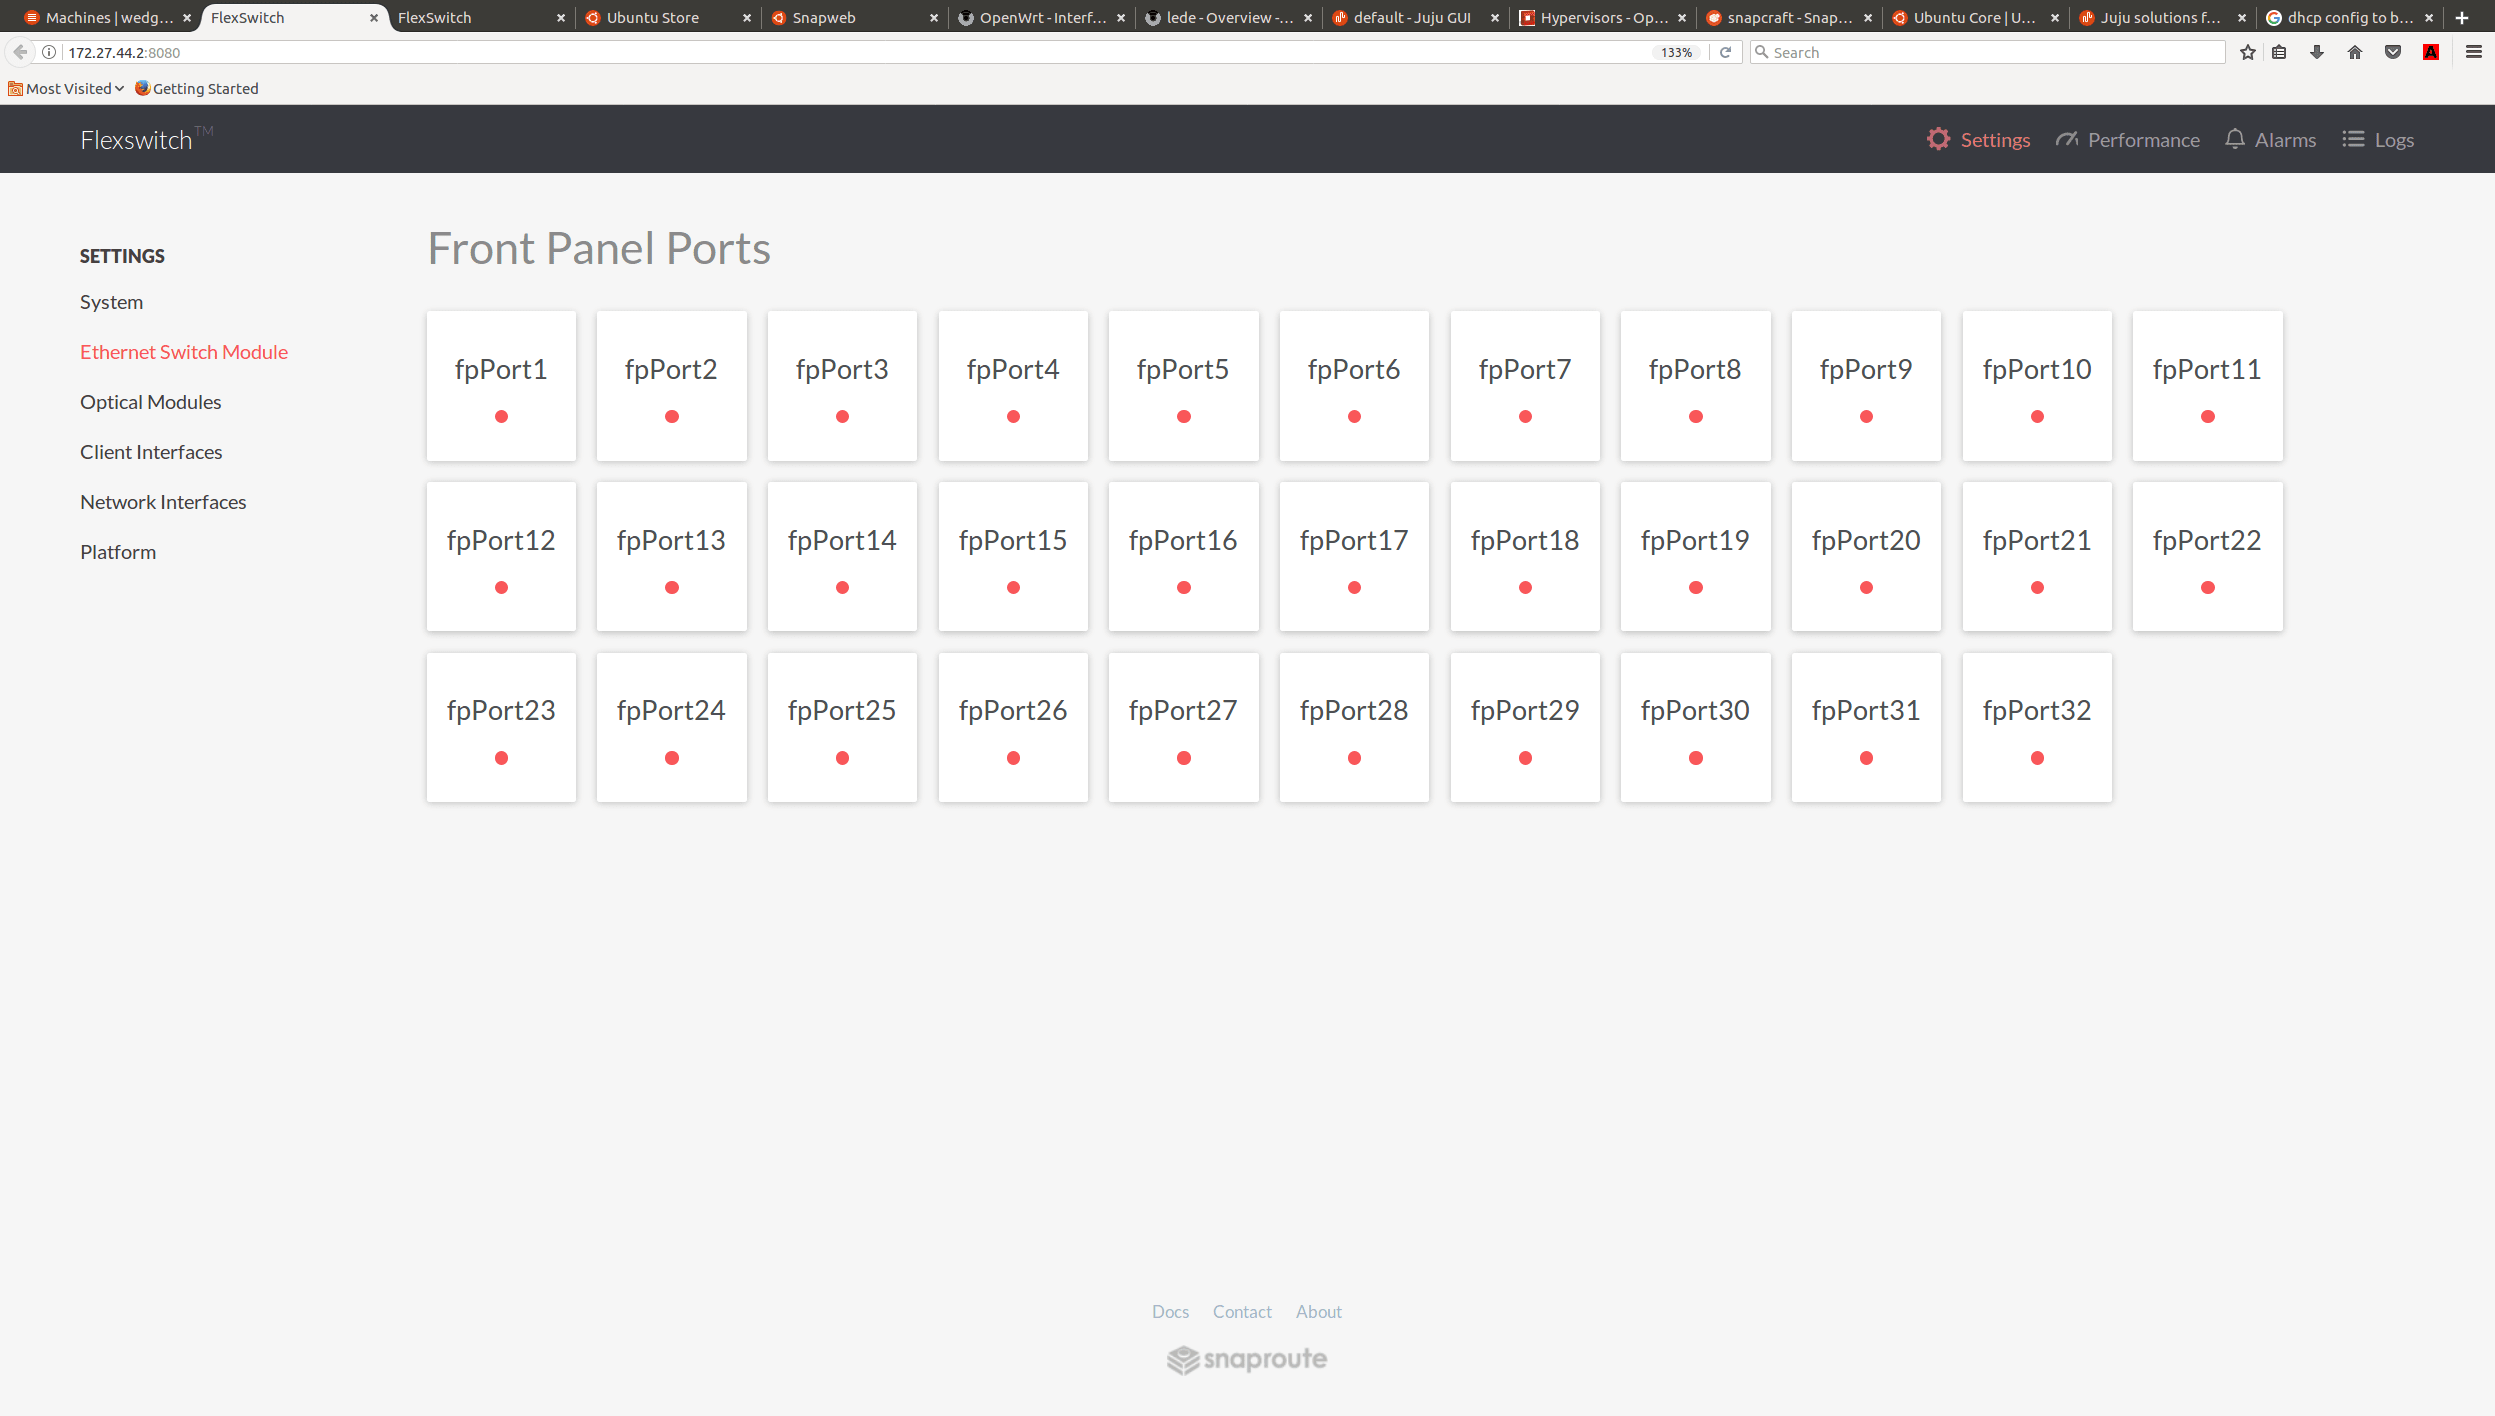Click the Settings gear icon

click(1938, 139)
